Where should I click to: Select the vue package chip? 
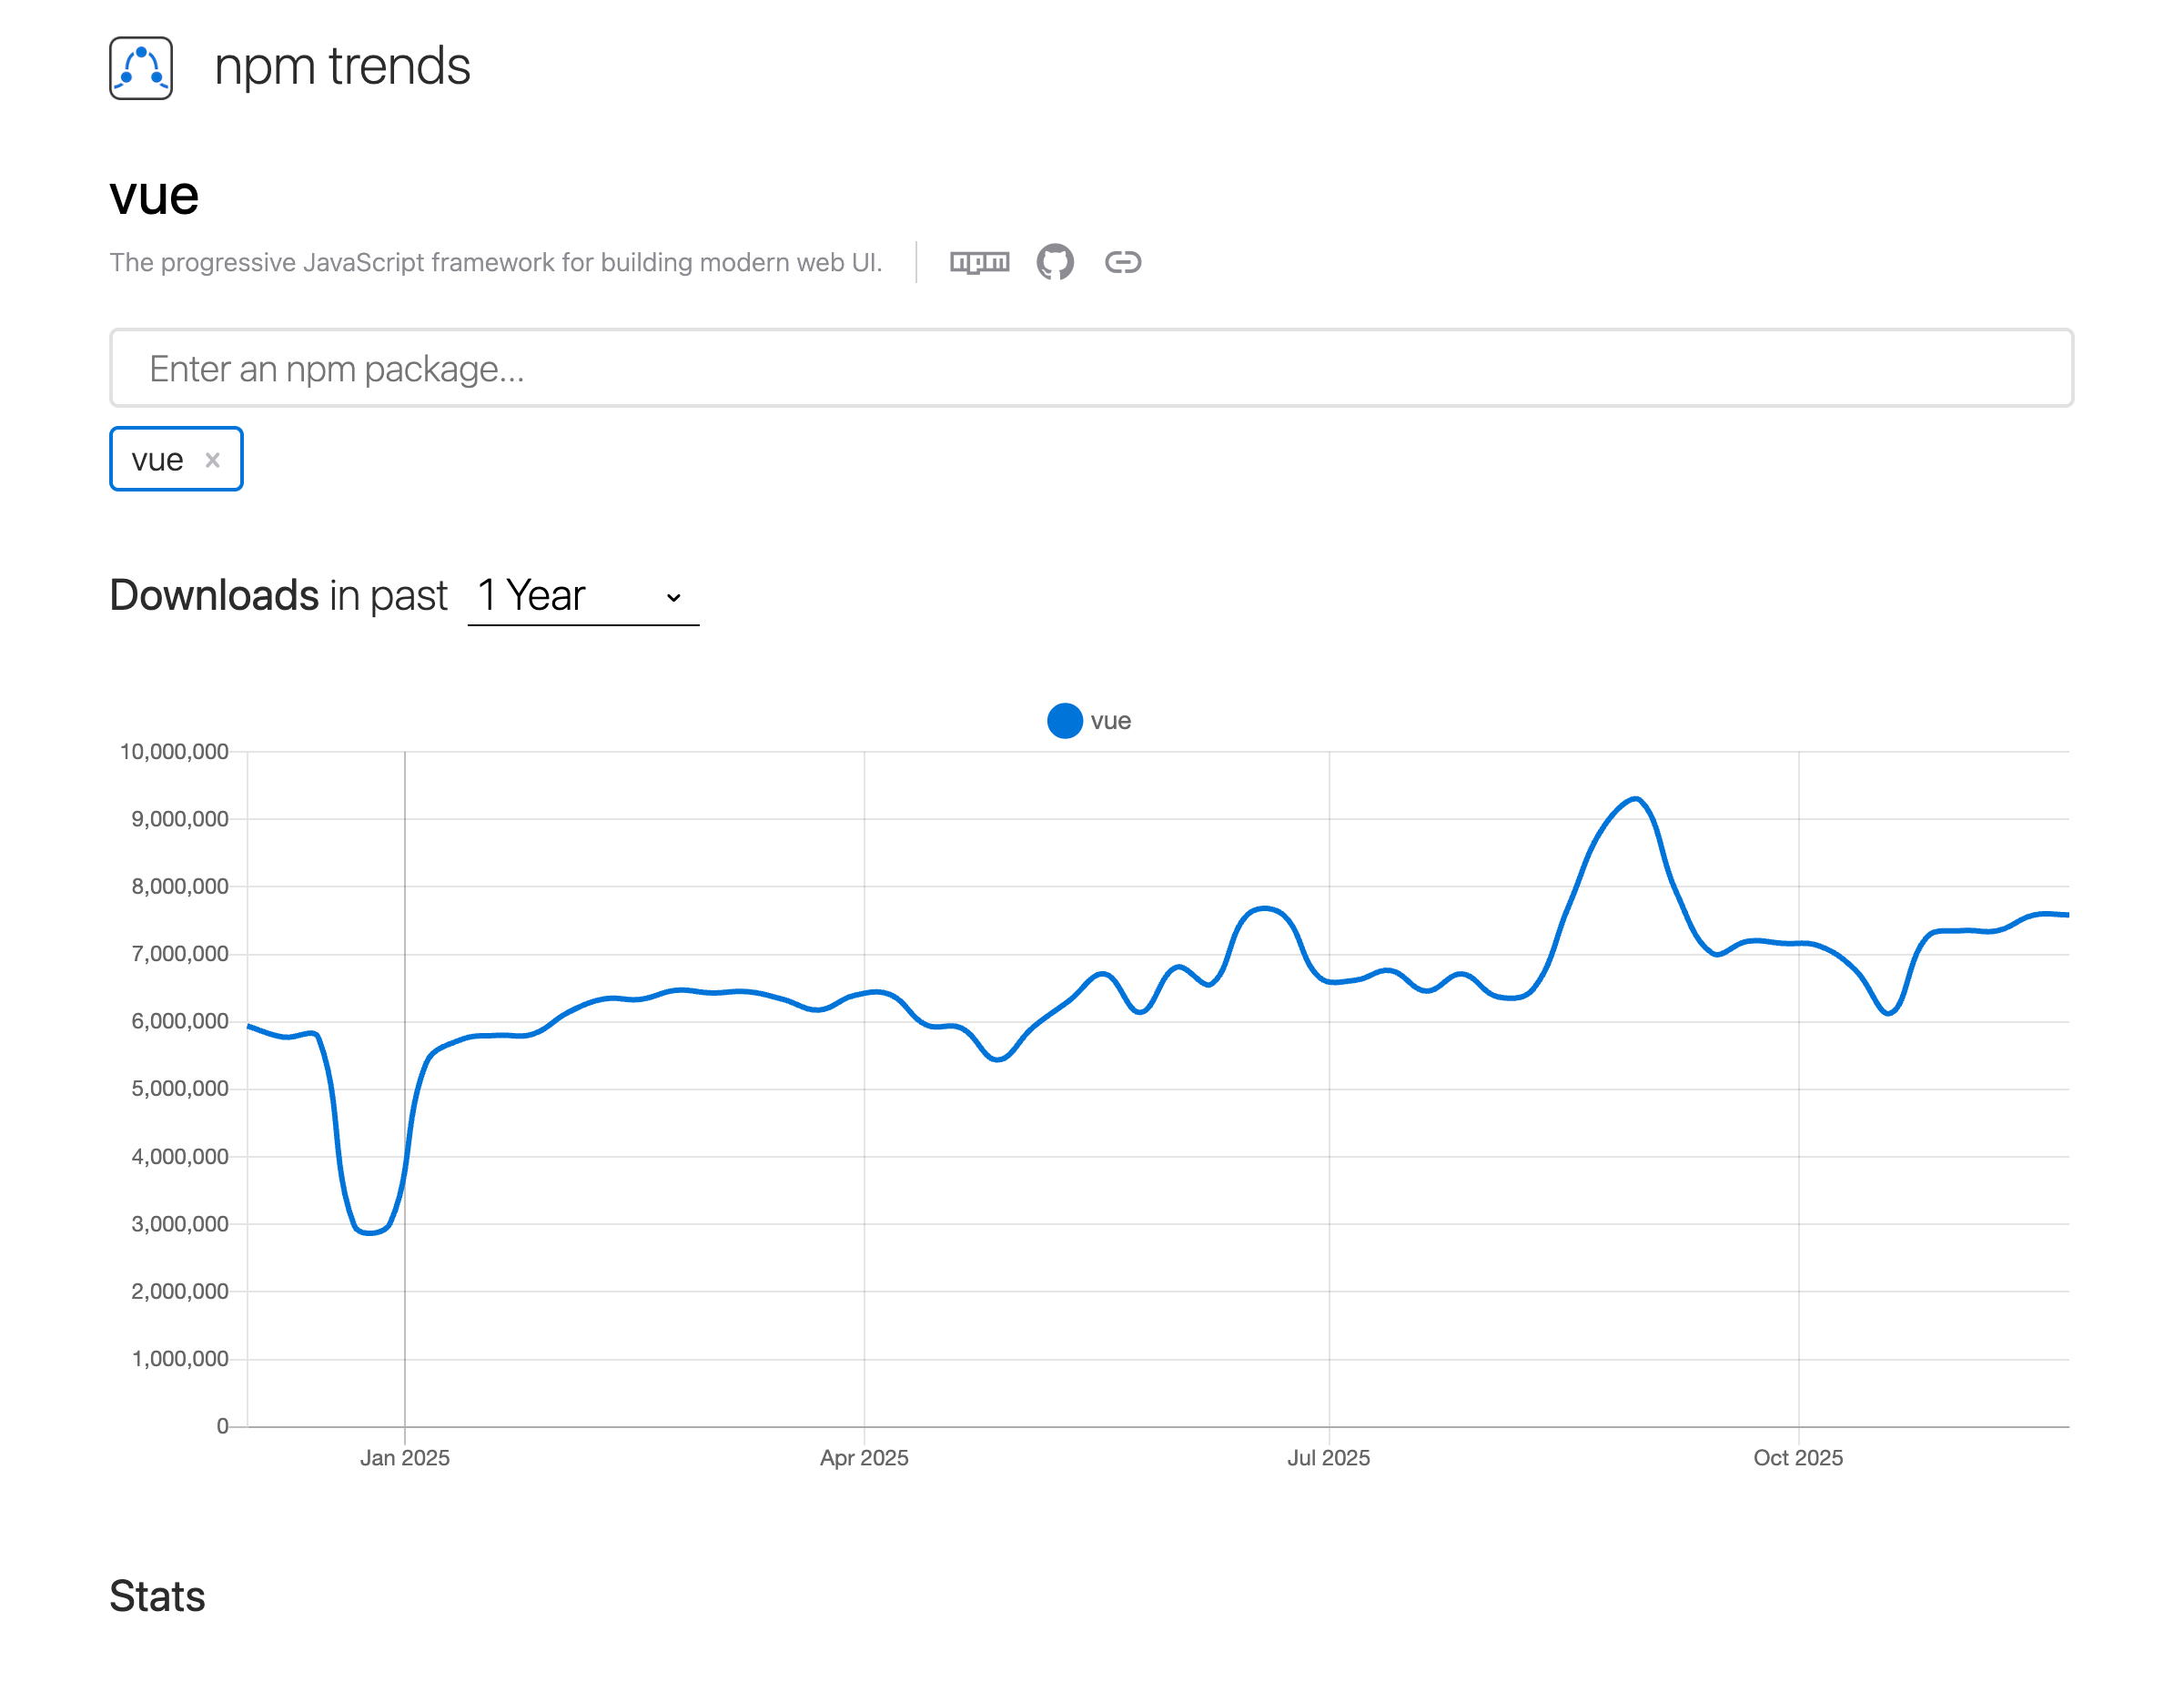click(x=158, y=460)
